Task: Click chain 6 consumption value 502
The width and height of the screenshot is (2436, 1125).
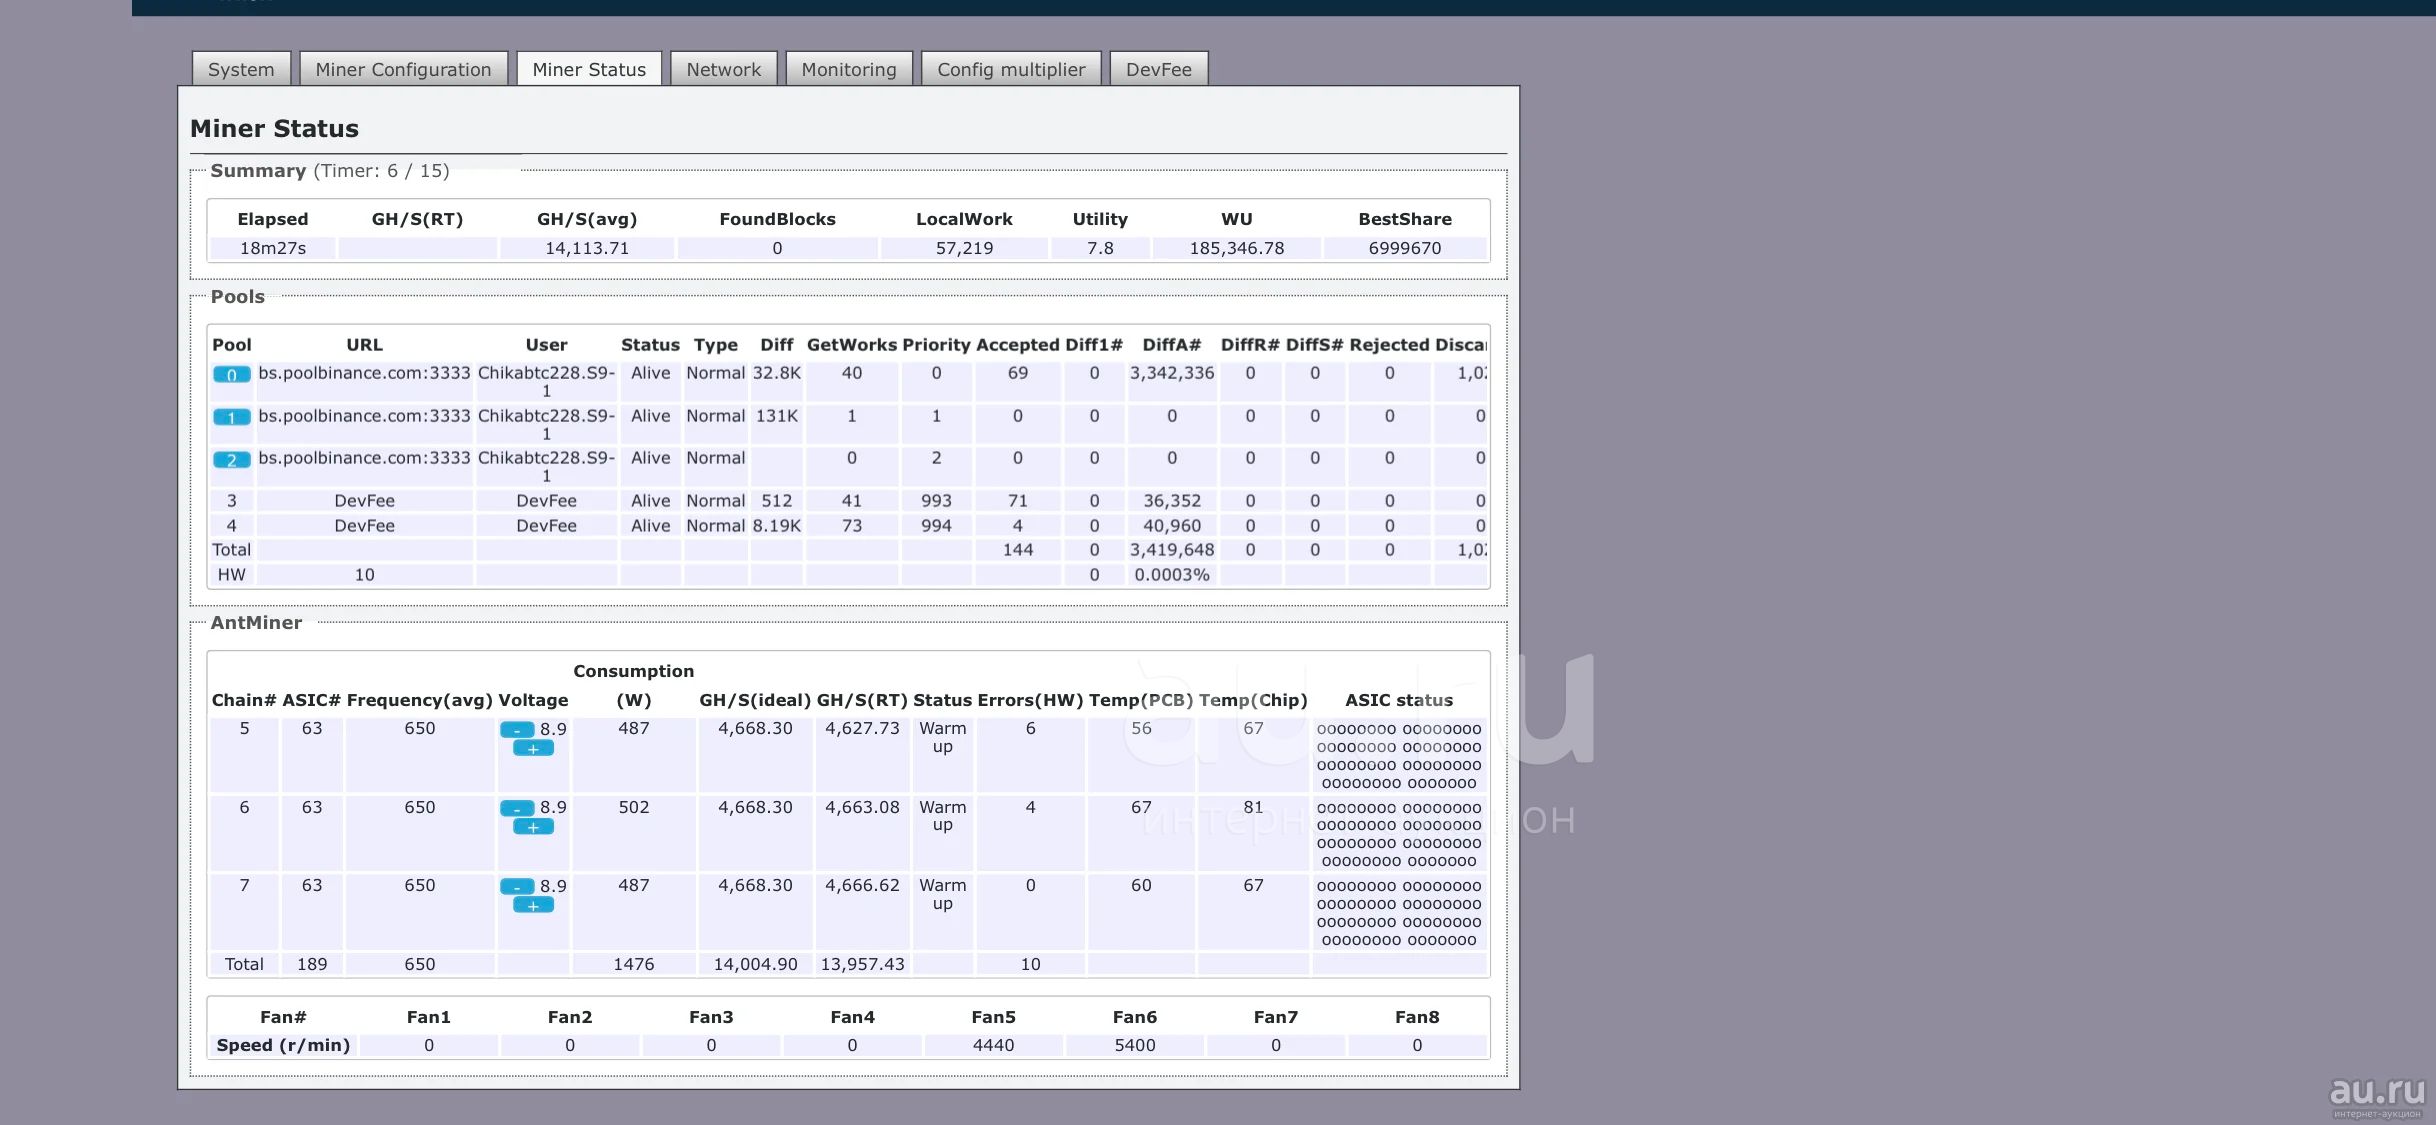Action: pos(633,807)
